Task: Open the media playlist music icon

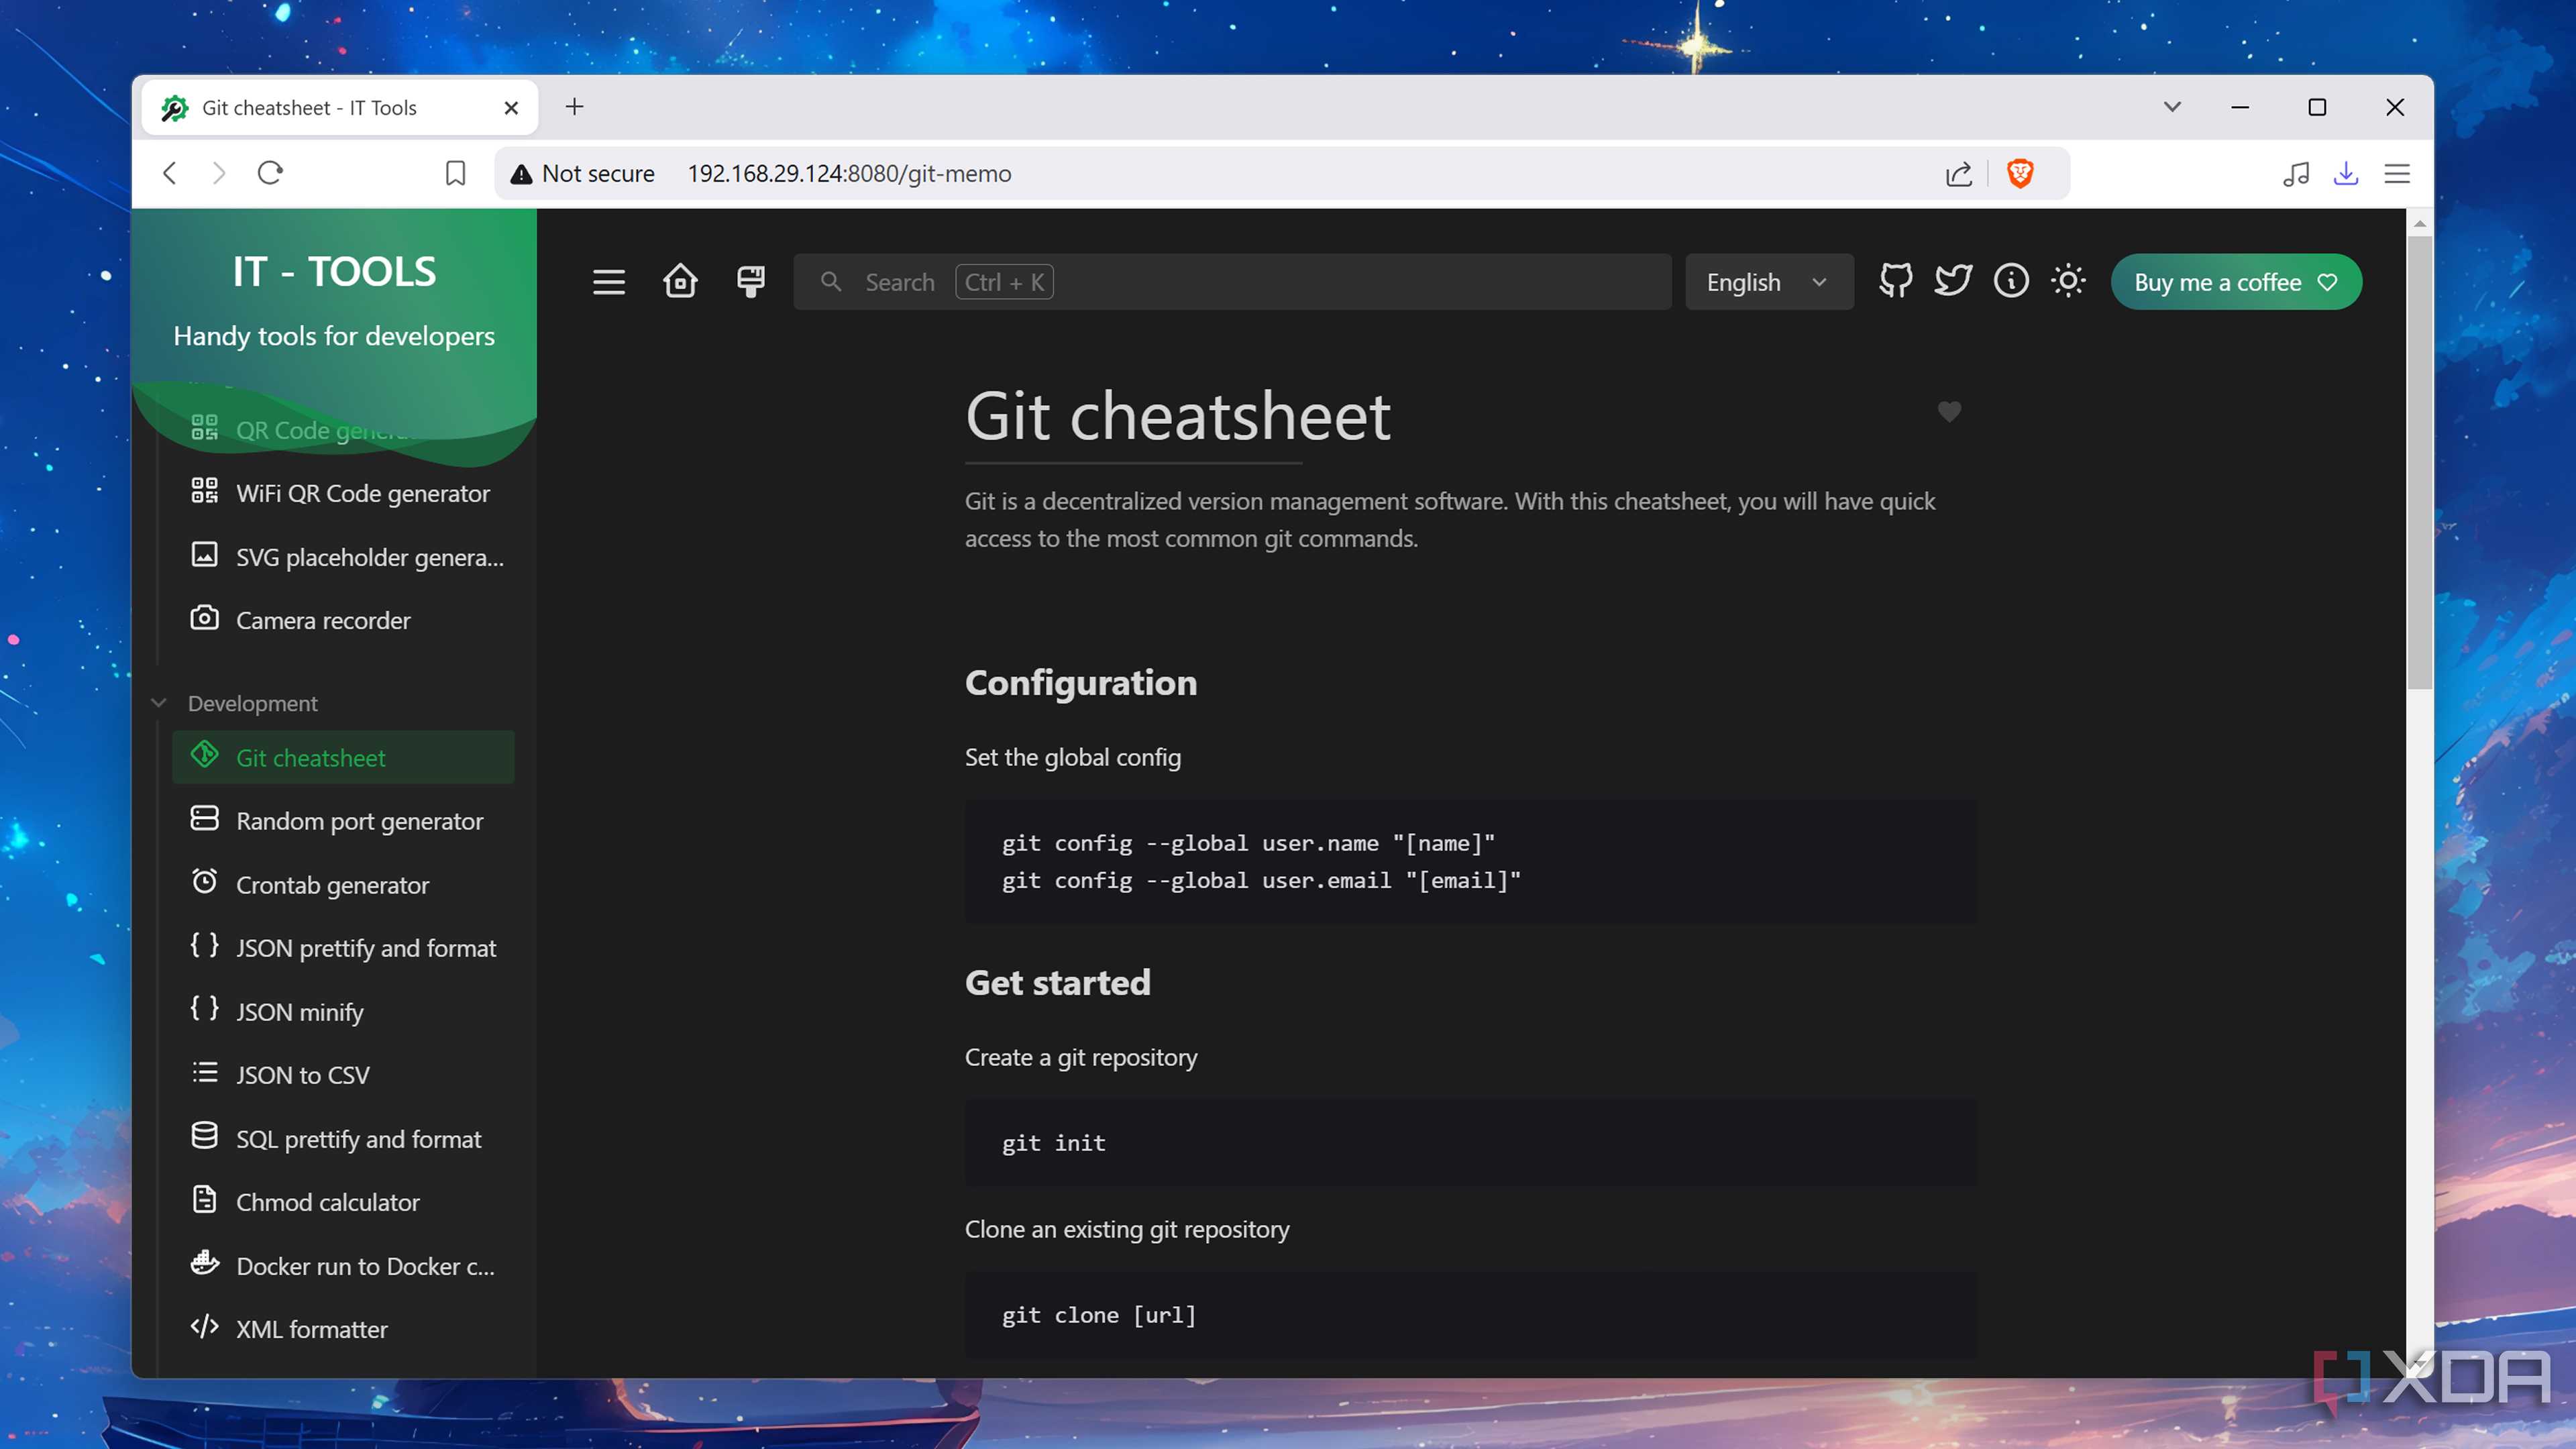Action: point(2296,173)
